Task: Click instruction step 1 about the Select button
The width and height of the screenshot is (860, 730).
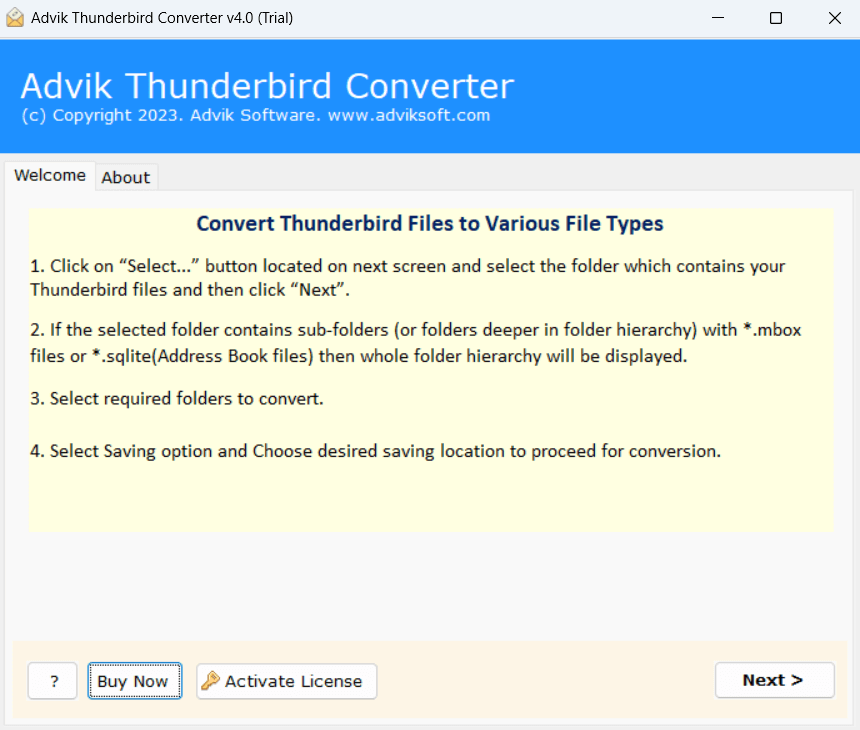Action: point(408,278)
